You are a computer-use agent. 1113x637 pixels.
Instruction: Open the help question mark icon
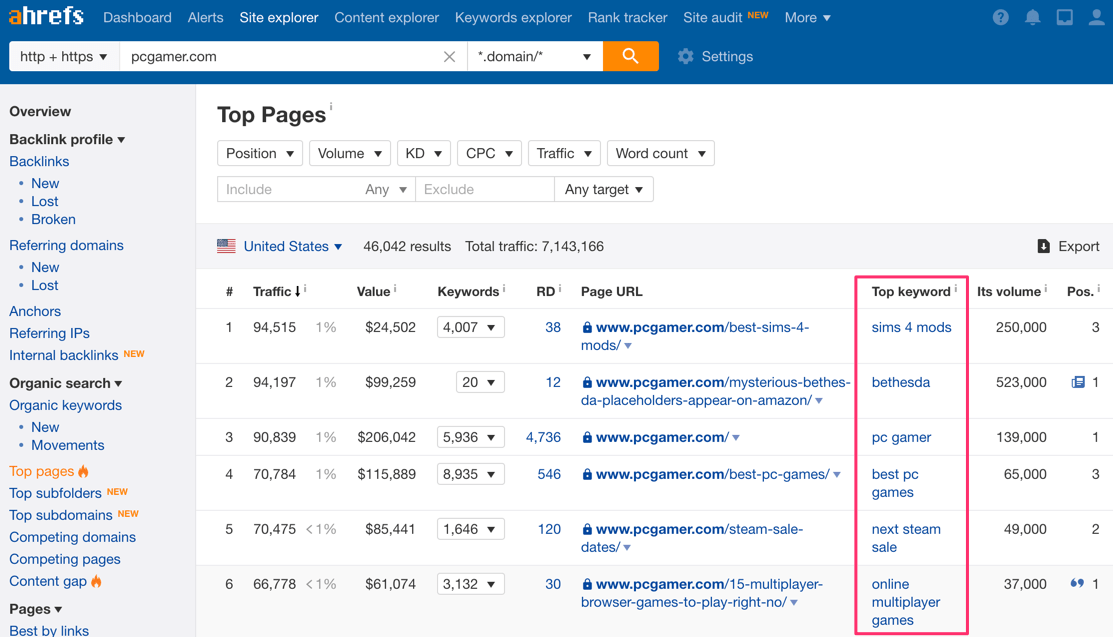pos(1001,18)
